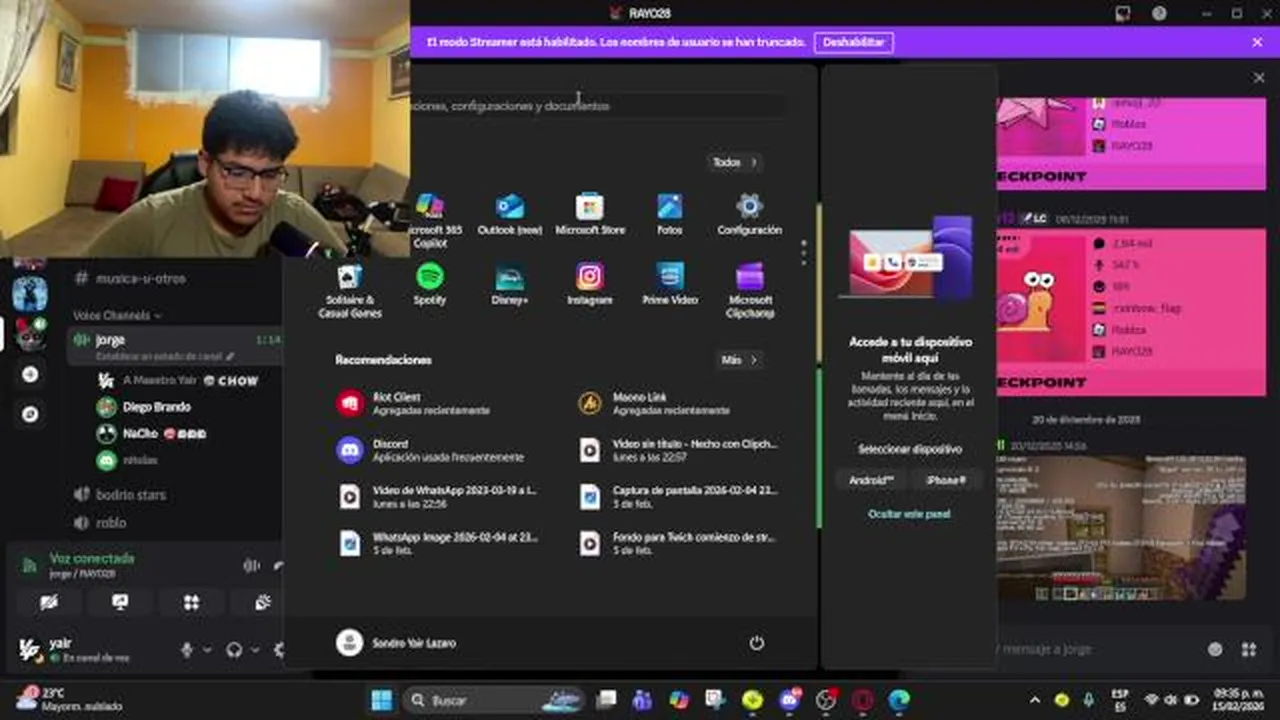Open Fondo para Twich recommended file
The width and height of the screenshot is (1280, 720).
[680, 543]
